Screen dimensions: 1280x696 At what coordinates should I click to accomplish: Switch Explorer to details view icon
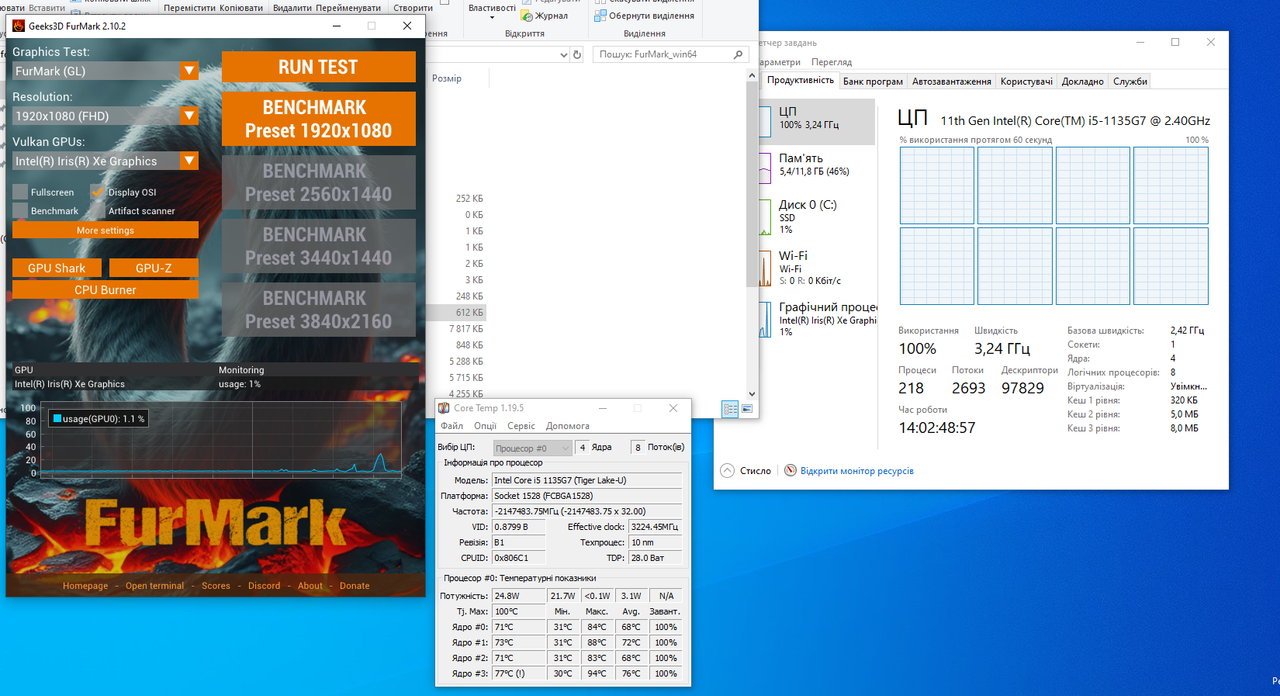point(730,409)
